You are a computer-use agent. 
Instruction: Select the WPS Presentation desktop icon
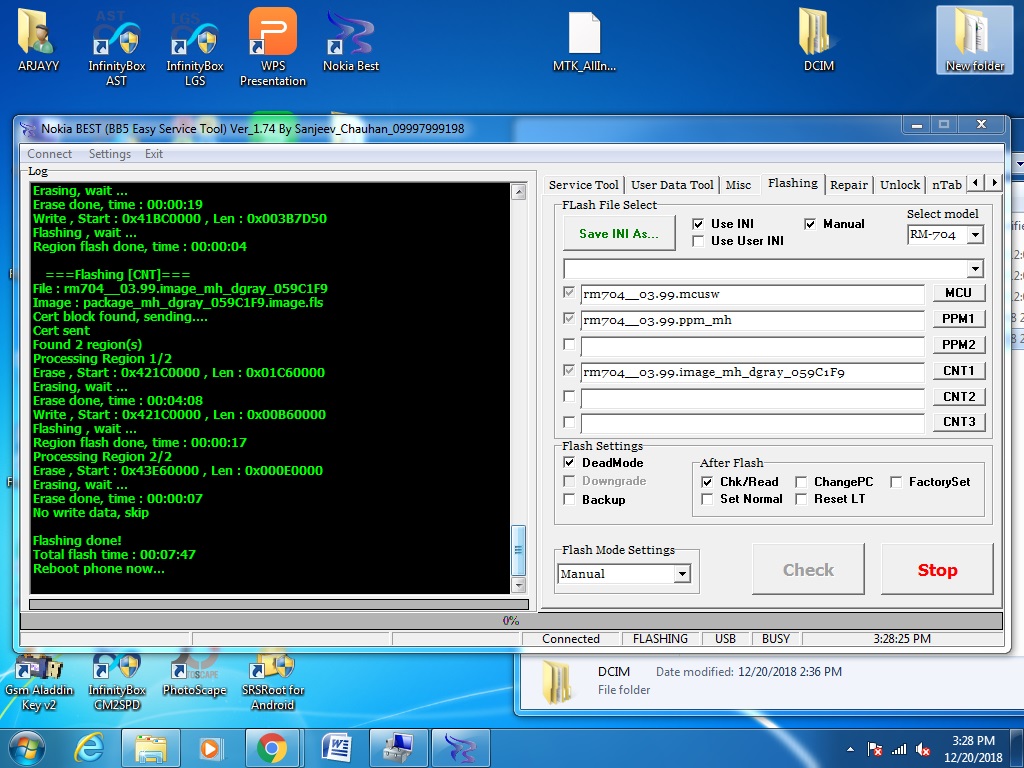coord(272,48)
